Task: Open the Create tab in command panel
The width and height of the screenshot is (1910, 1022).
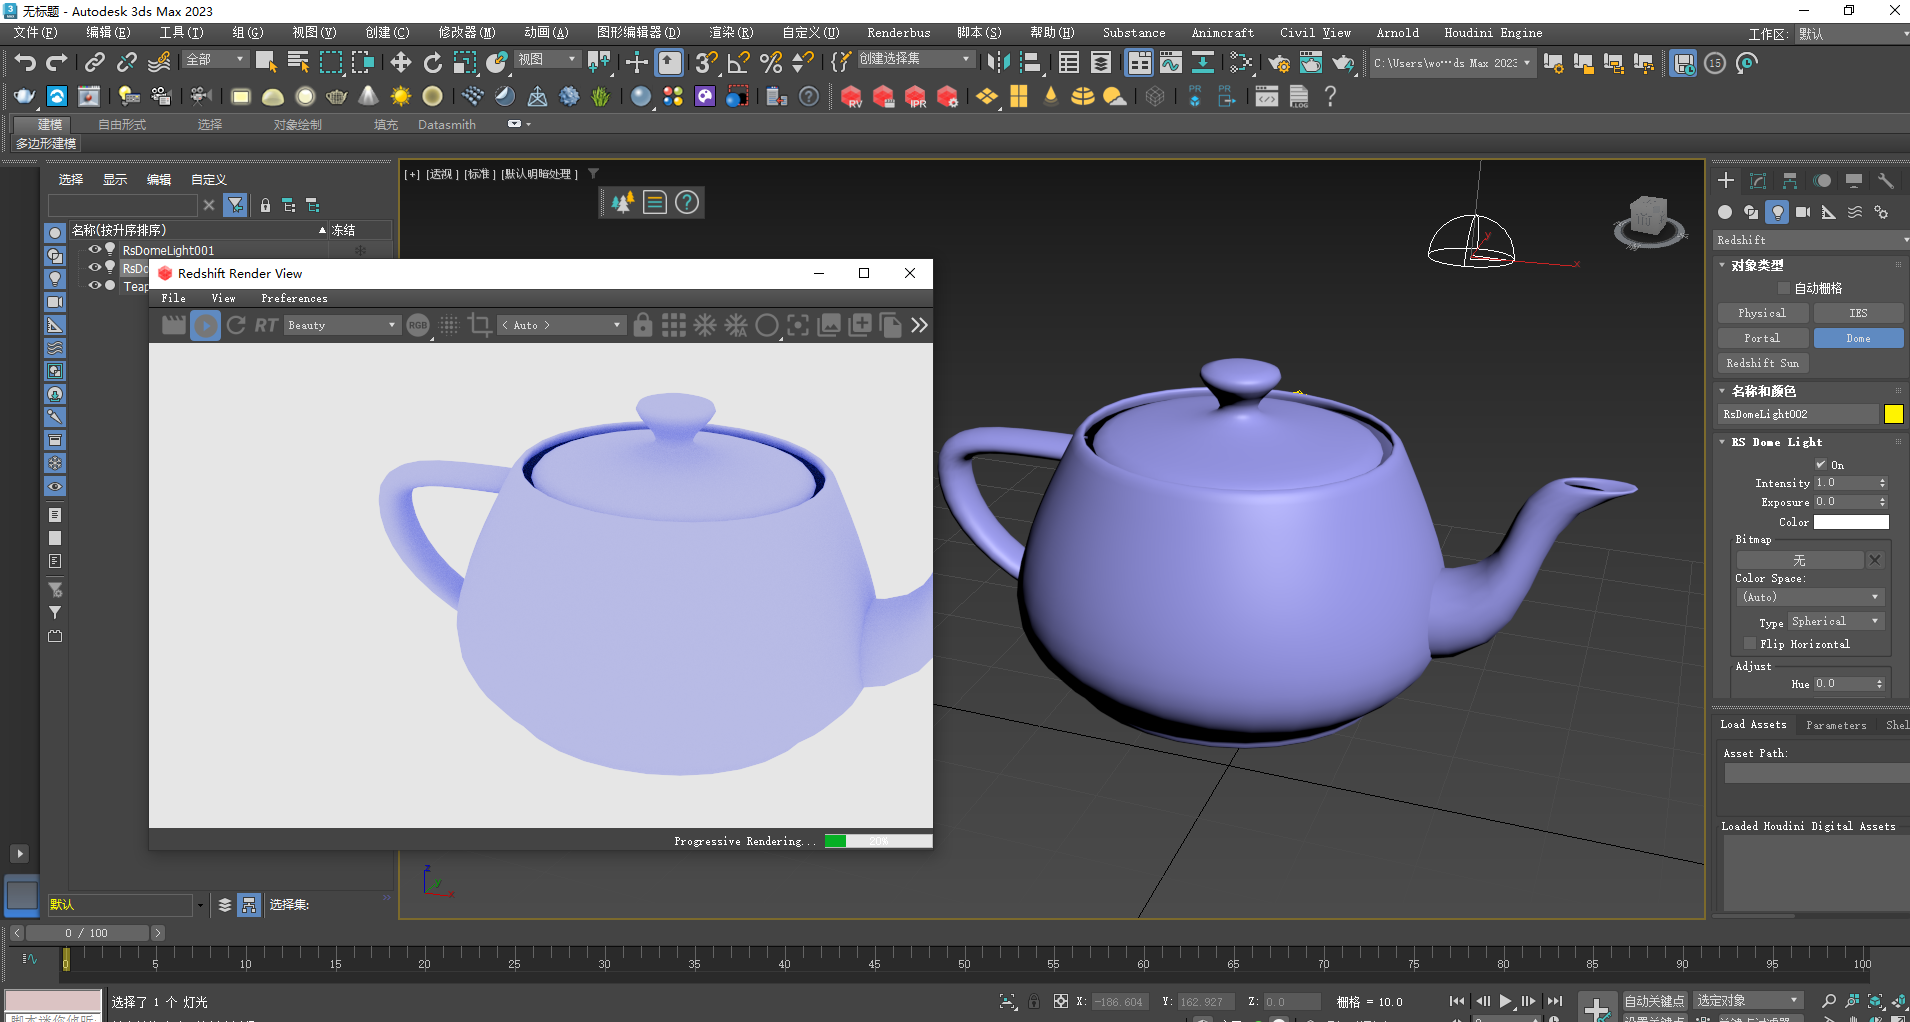Action: coord(1726,181)
